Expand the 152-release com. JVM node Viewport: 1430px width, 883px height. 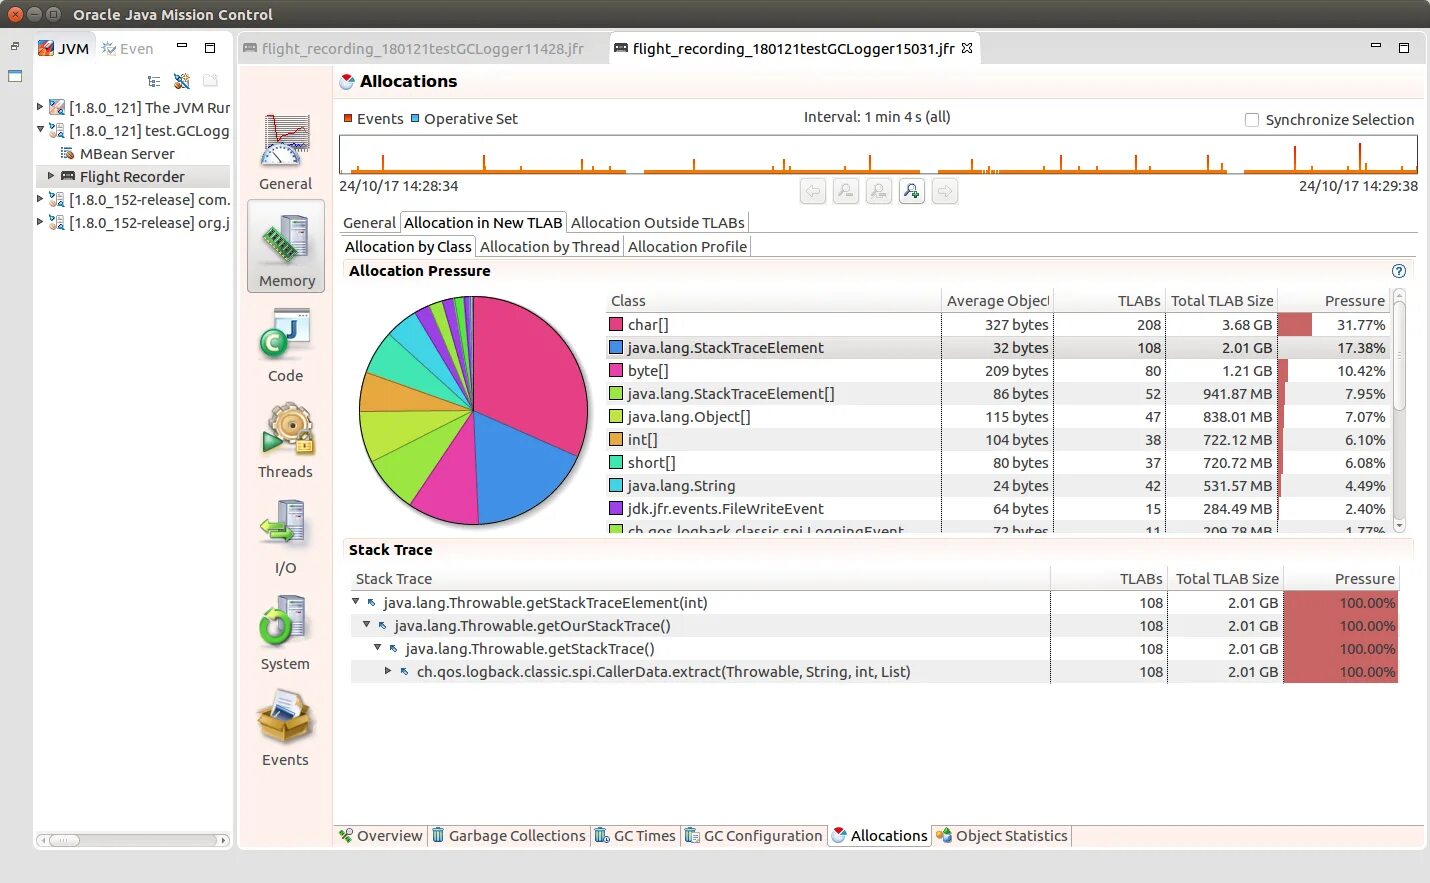[x=40, y=198]
